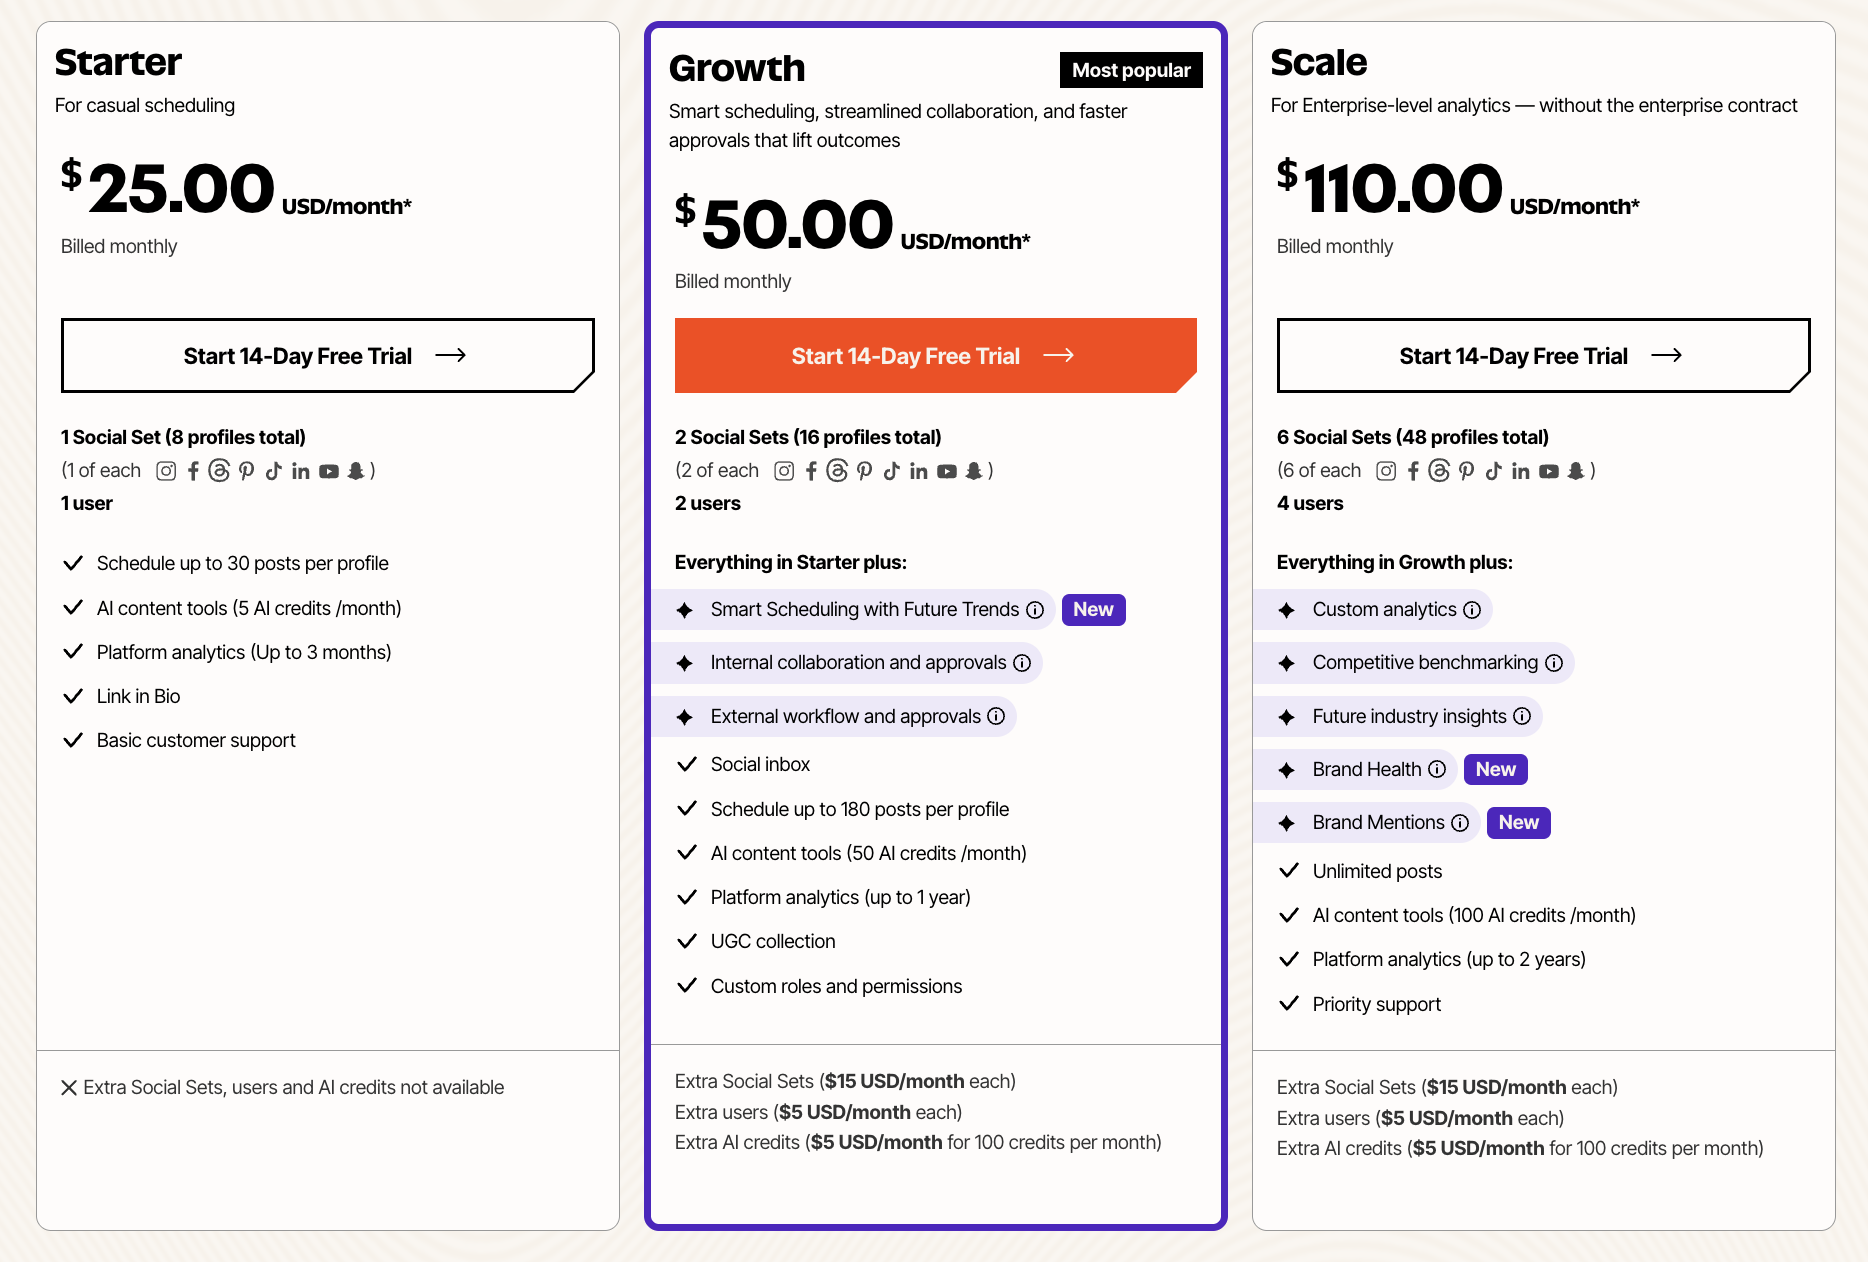The width and height of the screenshot is (1868, 1262).
Task: Open the Competitive benchmarking info icon
Action: pos(1553,662)
